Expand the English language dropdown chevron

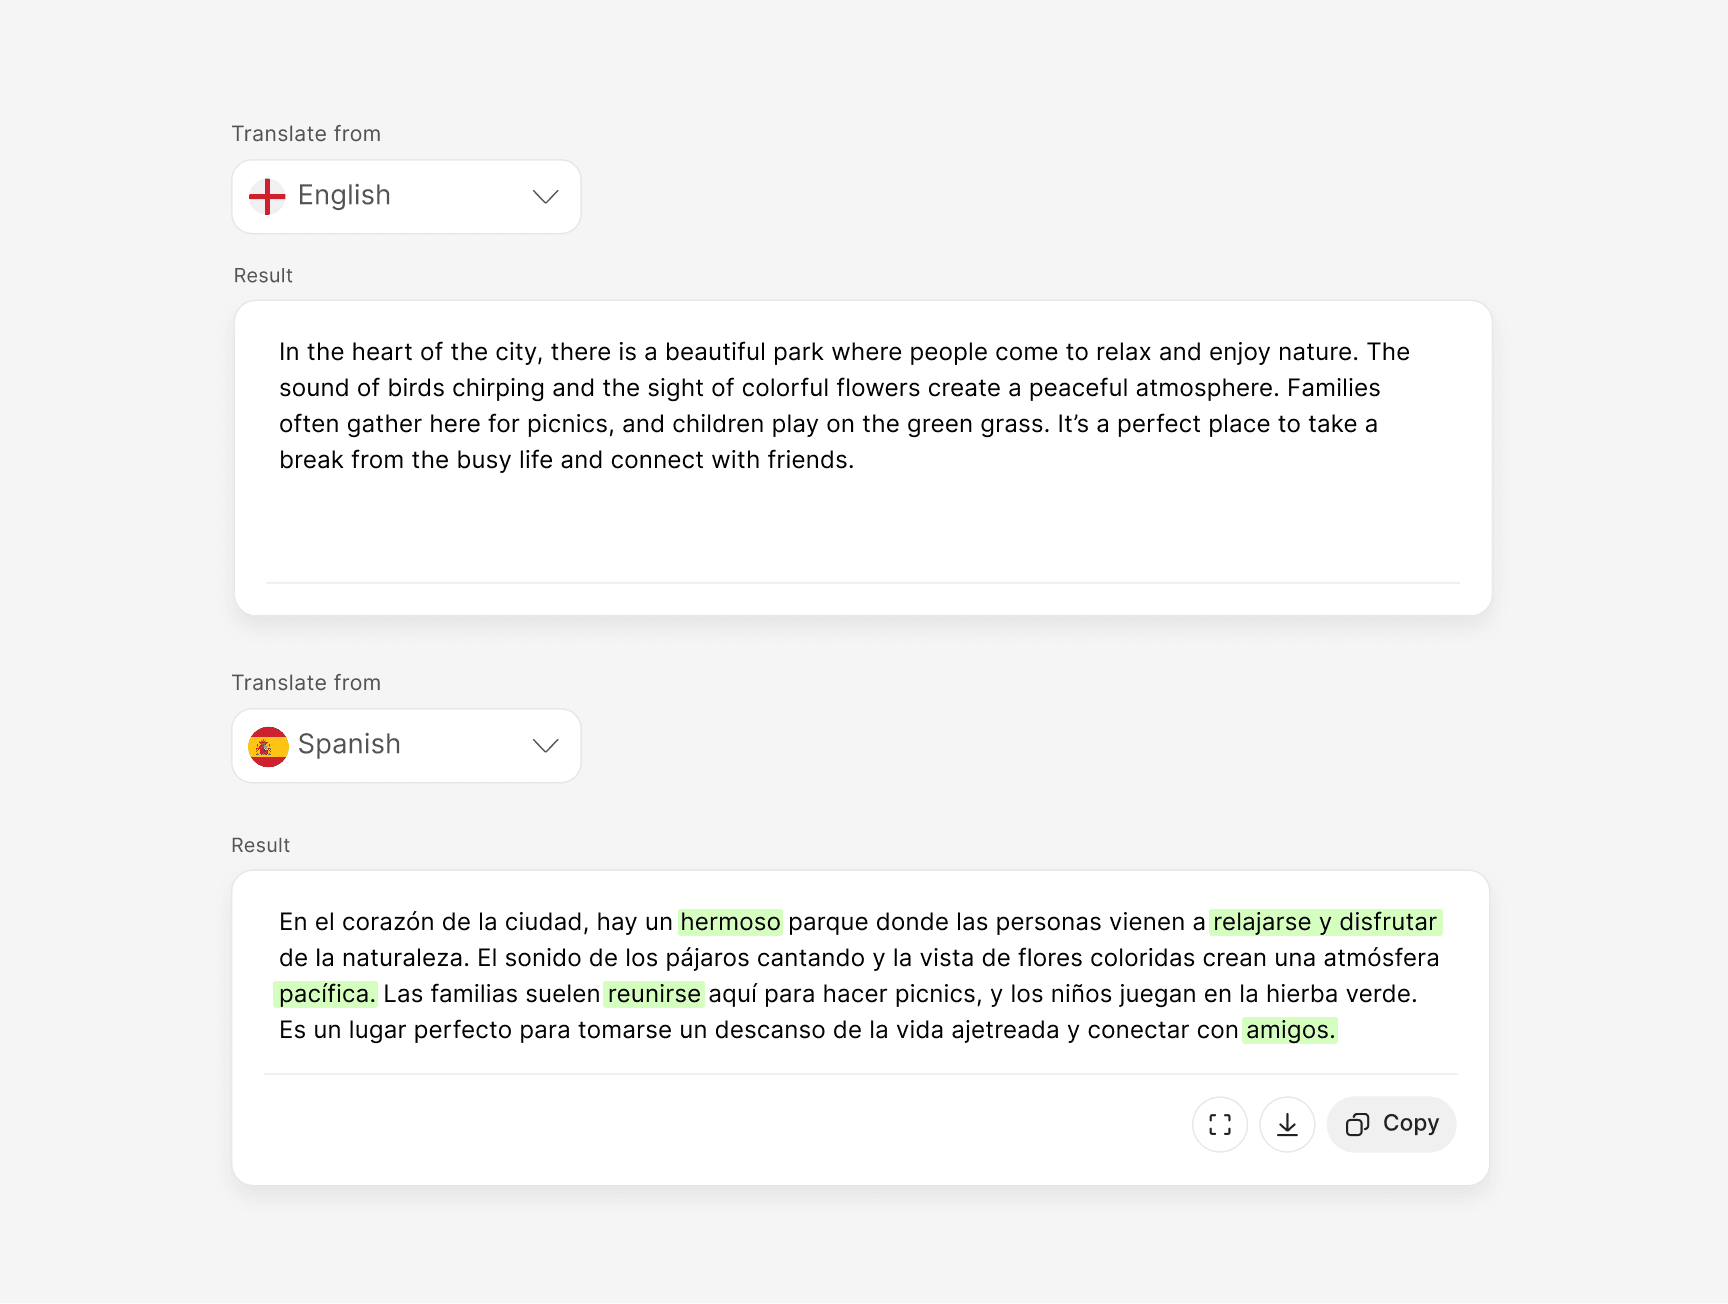click(x=545, y=197)
